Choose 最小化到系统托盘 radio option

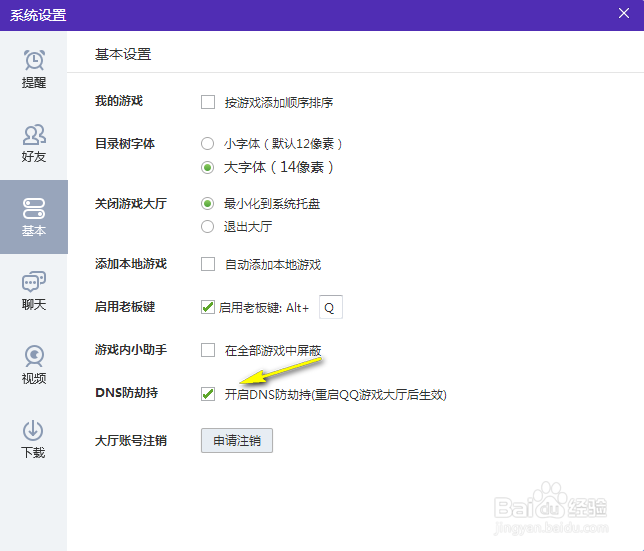click(207, 204)
